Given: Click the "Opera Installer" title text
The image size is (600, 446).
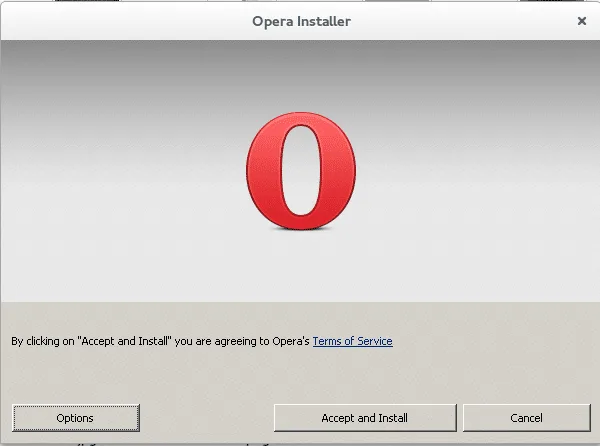Looking at the screenshot, I should (x=301, y=21).
